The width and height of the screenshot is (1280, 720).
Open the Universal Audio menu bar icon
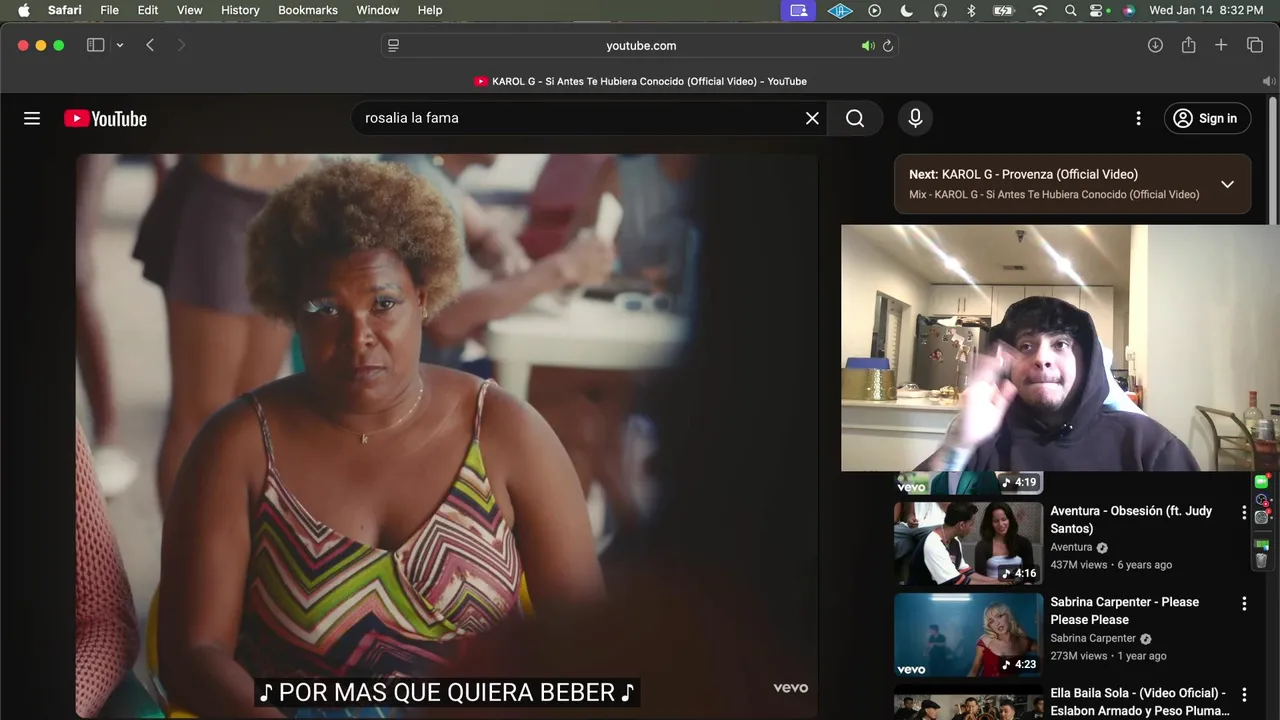pyautogui.click(x=840, y=10)
